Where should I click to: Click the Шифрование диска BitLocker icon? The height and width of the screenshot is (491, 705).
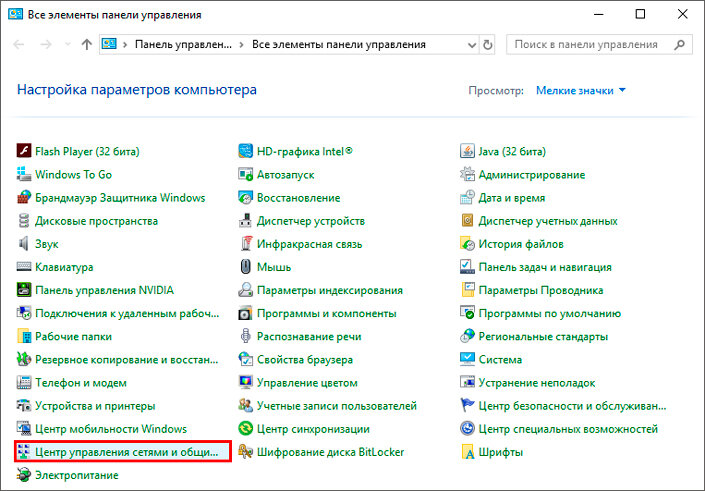(x=245, y=452)
